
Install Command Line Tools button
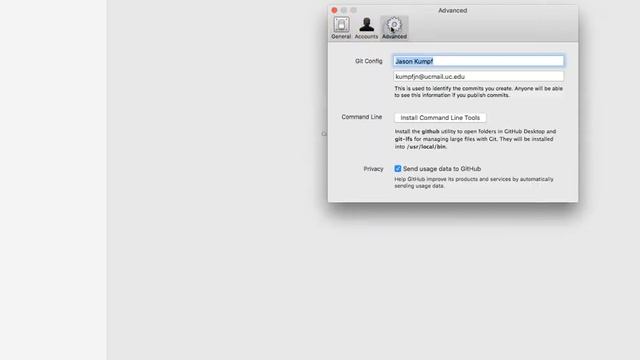[440, 118]
